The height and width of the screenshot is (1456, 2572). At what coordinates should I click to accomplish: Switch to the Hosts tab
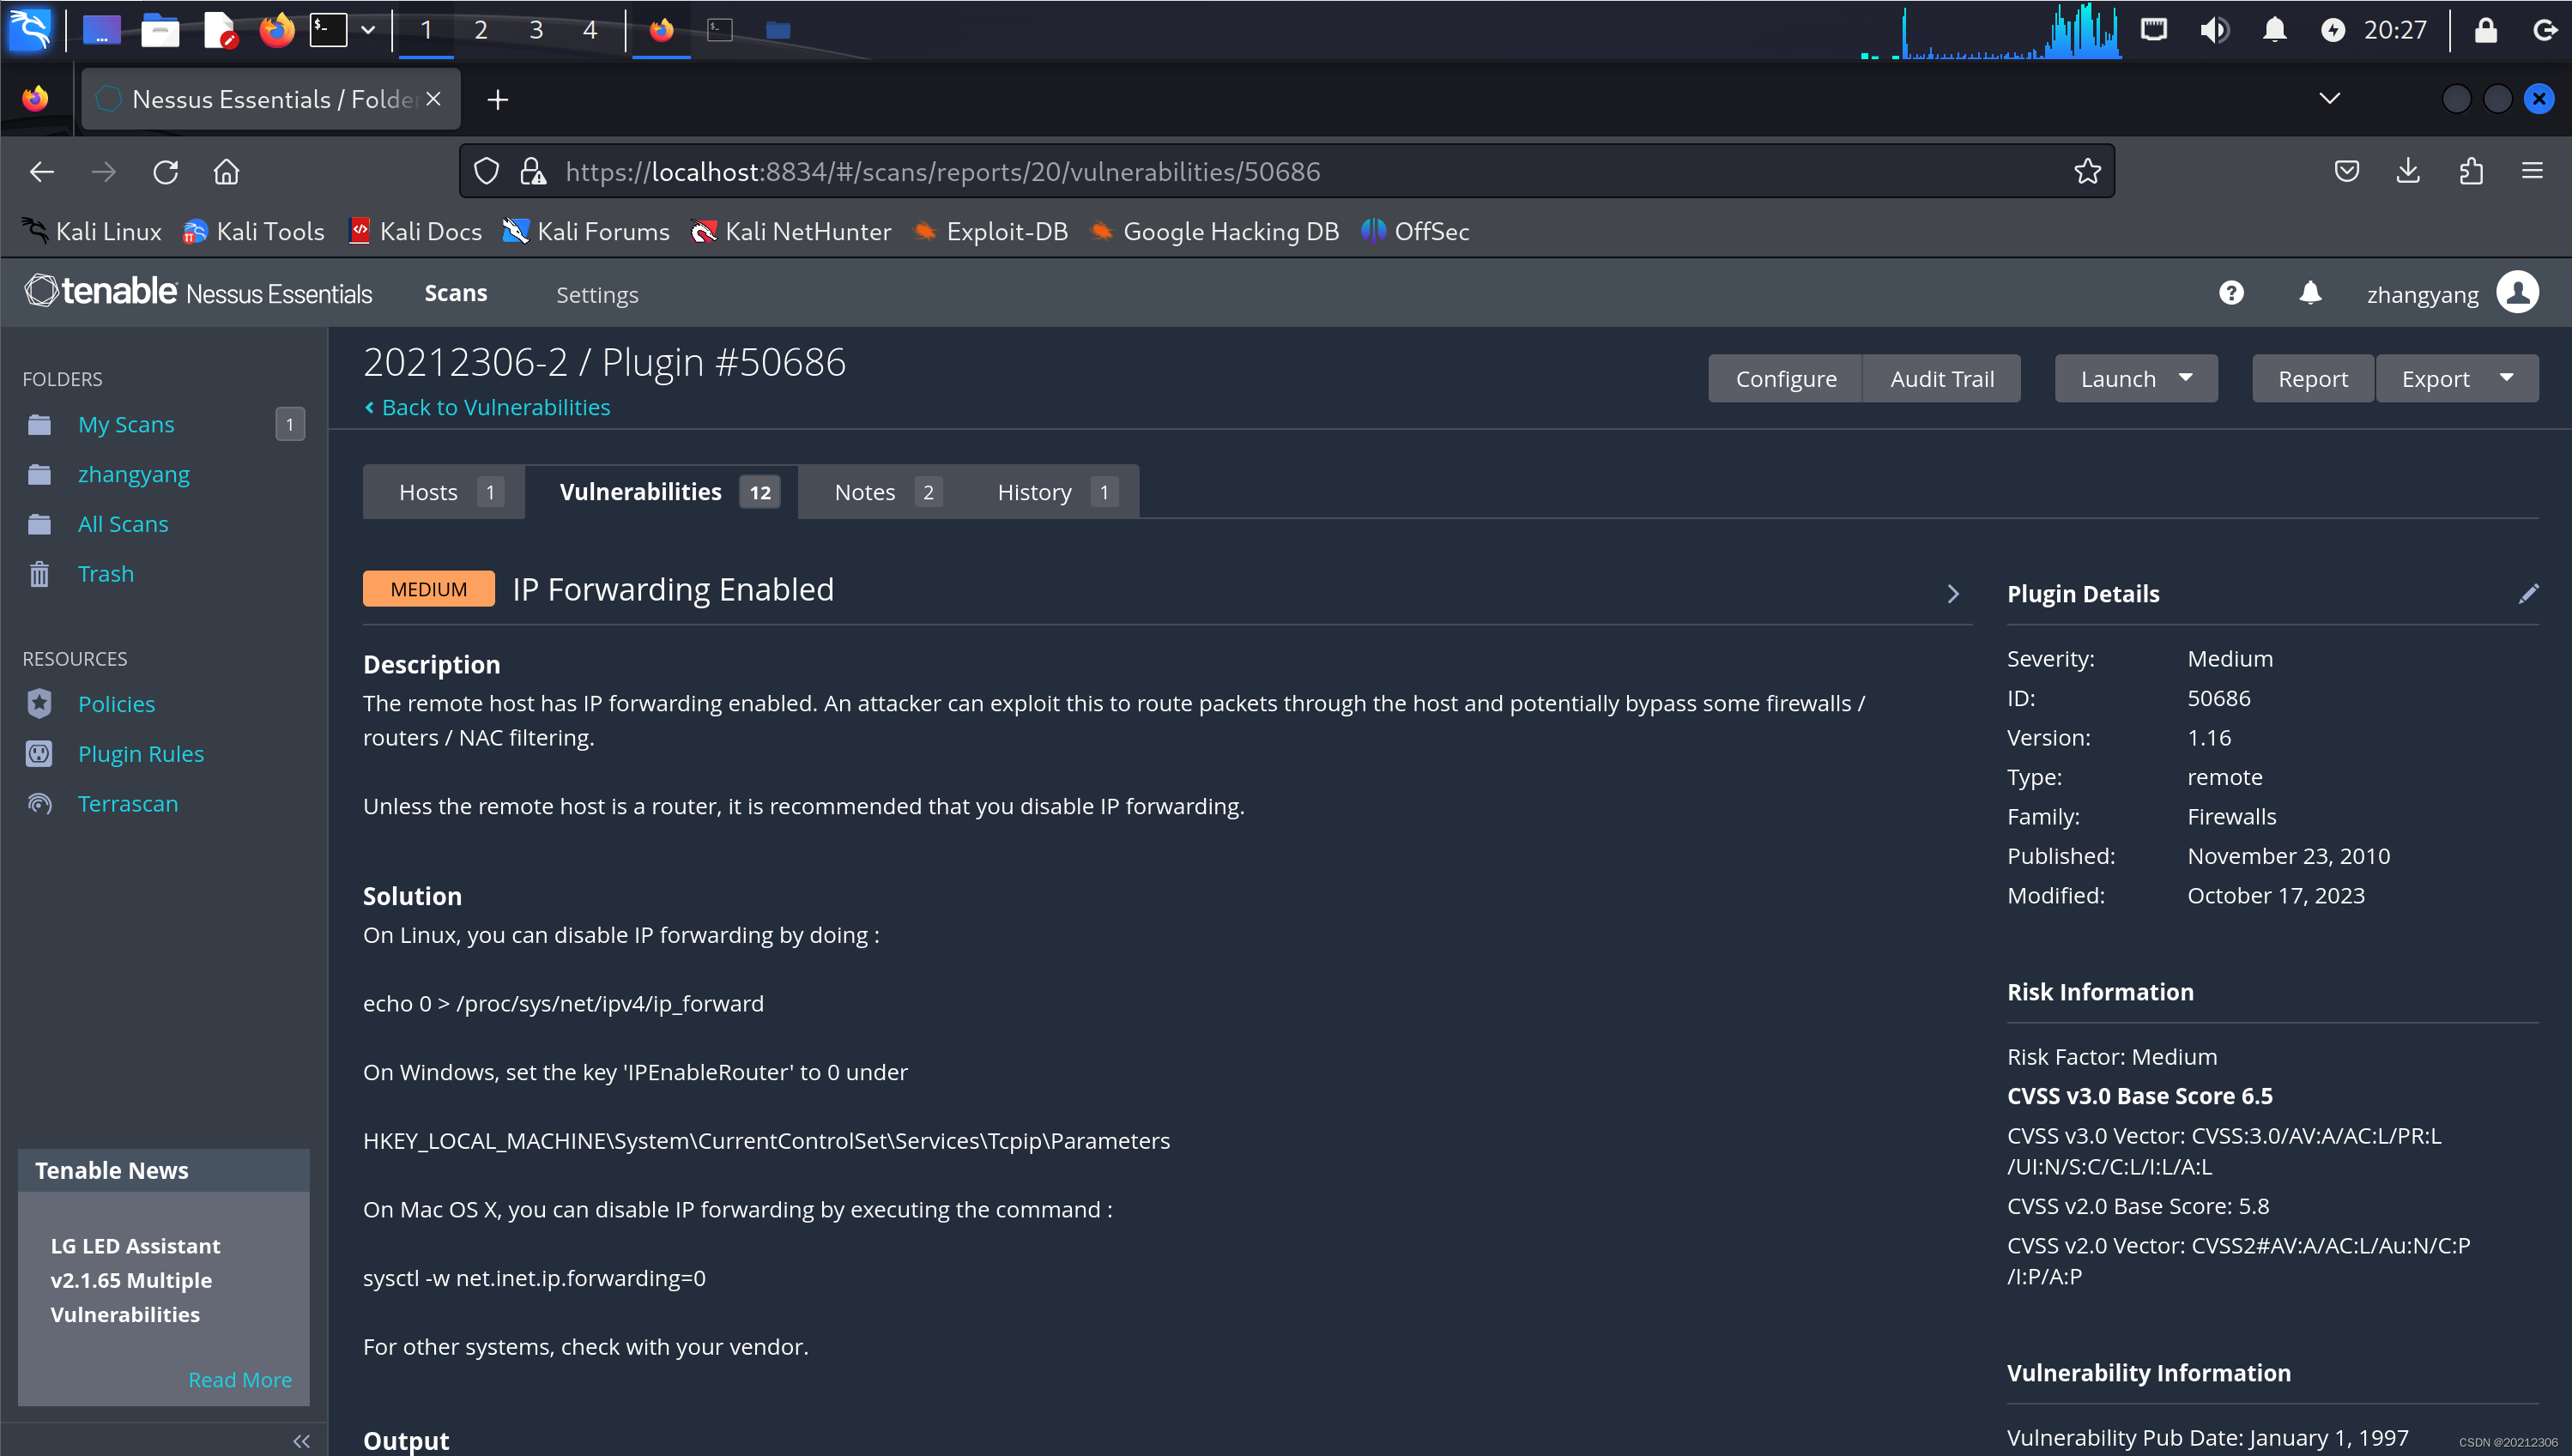click(444, 492)
